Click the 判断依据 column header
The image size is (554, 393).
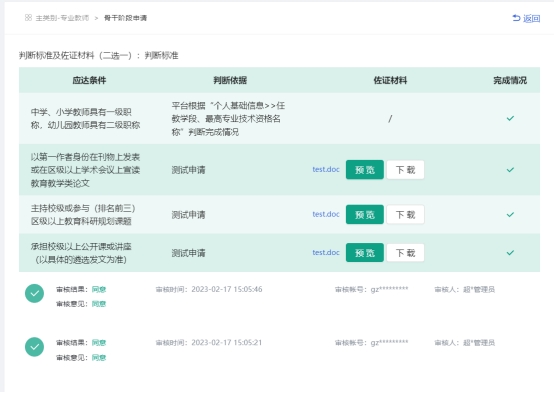[x=230, y=80]
